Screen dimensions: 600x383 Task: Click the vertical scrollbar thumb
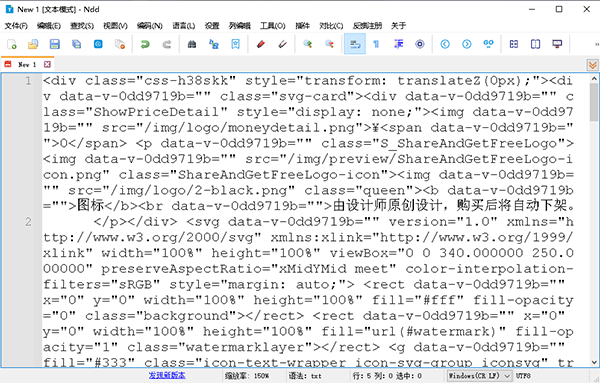pyautogui.click(x=594, y=103)
